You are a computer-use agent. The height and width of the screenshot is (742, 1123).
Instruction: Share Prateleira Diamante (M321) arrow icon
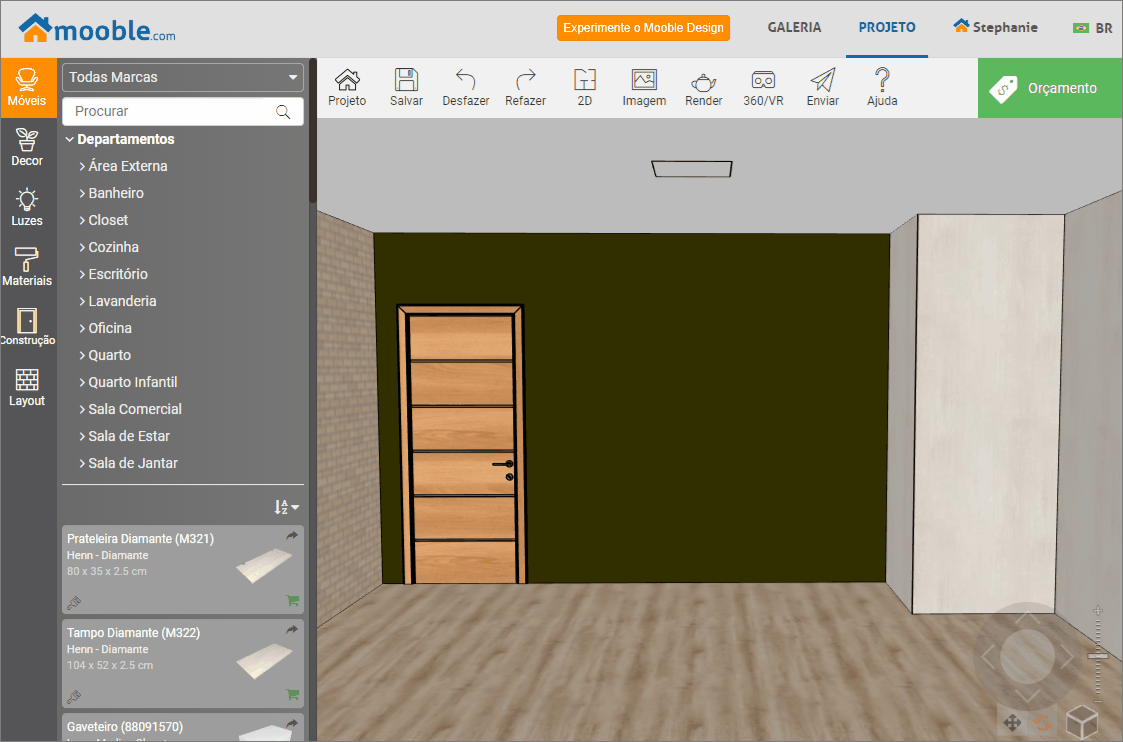point(291,536)
